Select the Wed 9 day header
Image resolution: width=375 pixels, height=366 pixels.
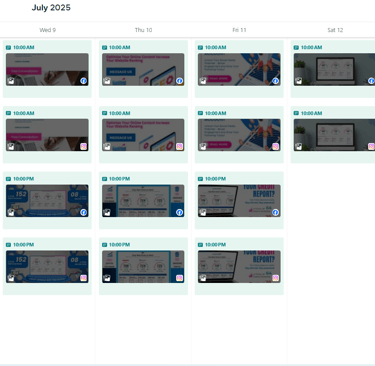pos(48,30)
